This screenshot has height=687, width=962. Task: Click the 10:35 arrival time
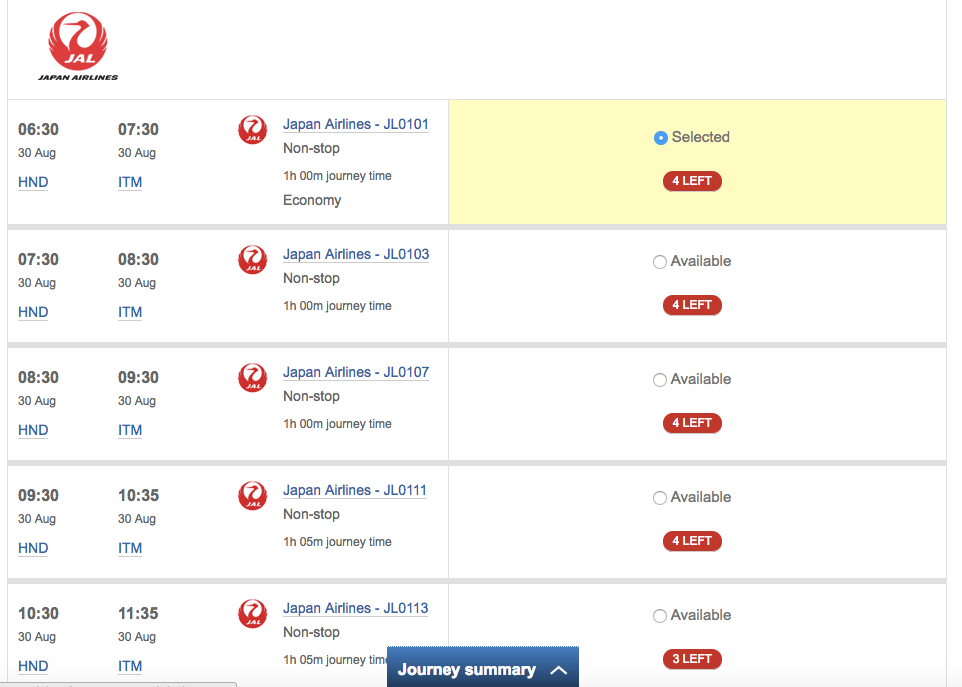tap(138, 496)
